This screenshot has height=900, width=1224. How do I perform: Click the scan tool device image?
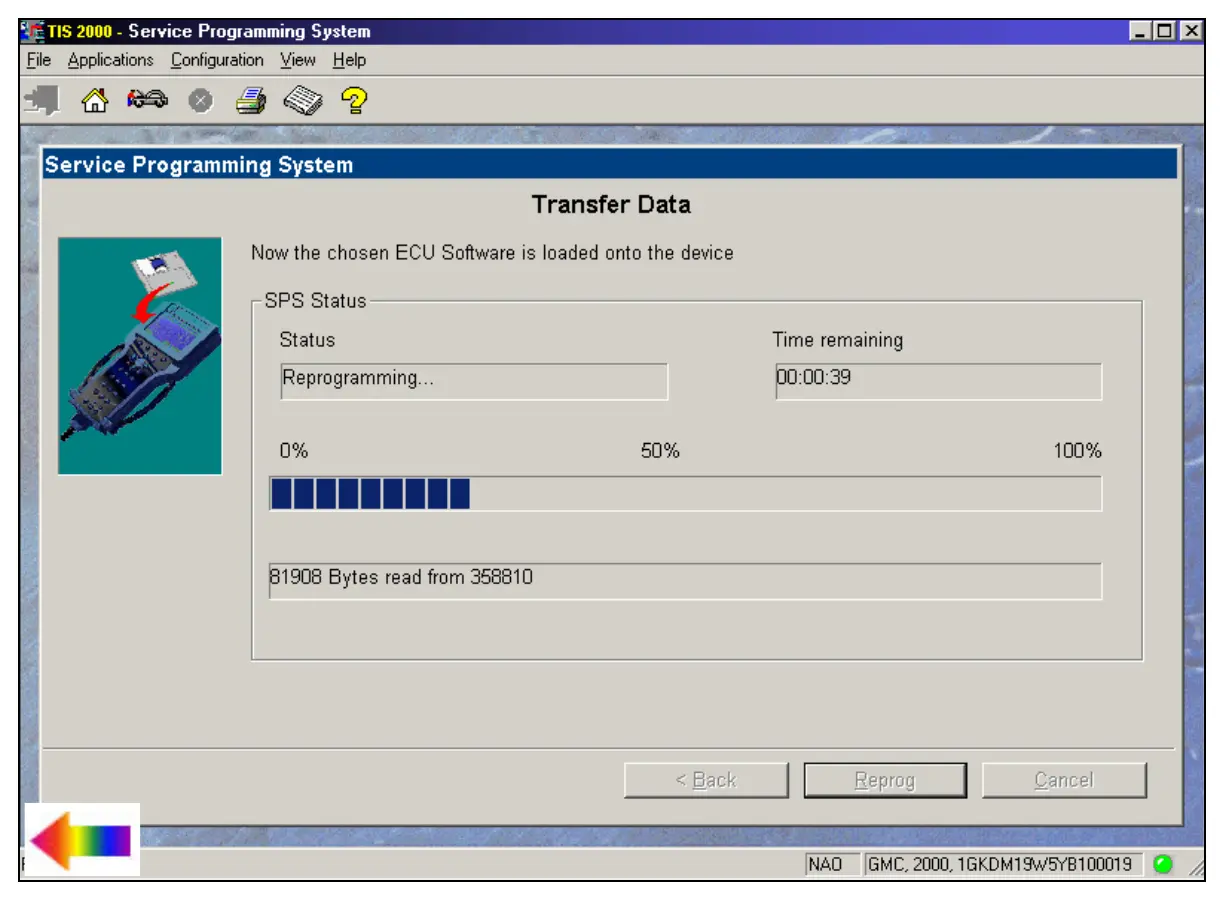click(140, 356)
